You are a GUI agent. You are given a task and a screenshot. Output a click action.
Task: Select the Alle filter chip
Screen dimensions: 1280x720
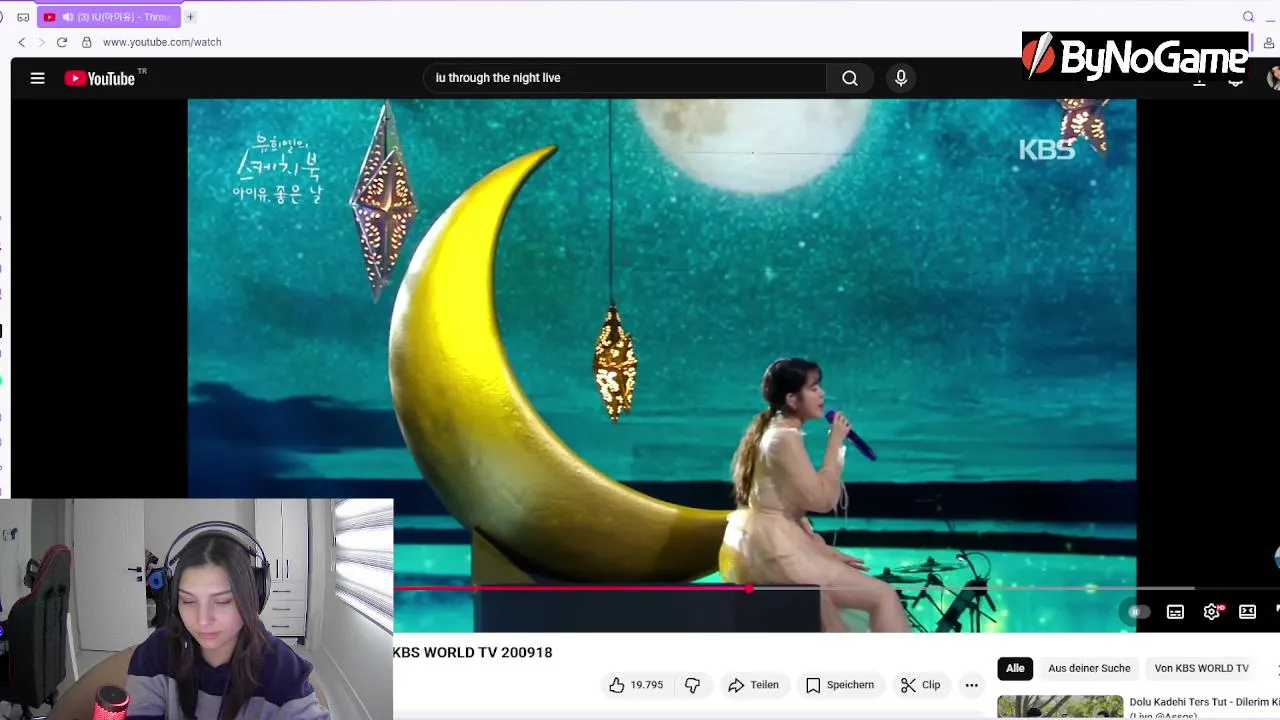click(1015, 668)
